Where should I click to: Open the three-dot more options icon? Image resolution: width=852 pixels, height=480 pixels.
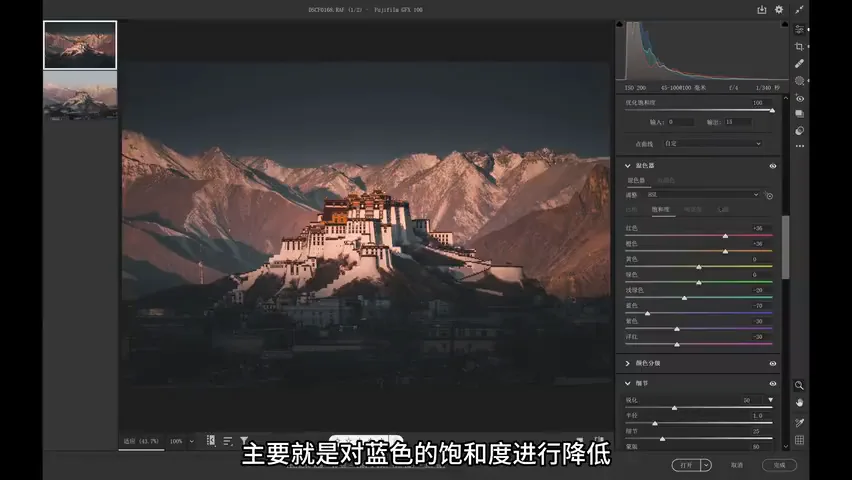[799, 146]
